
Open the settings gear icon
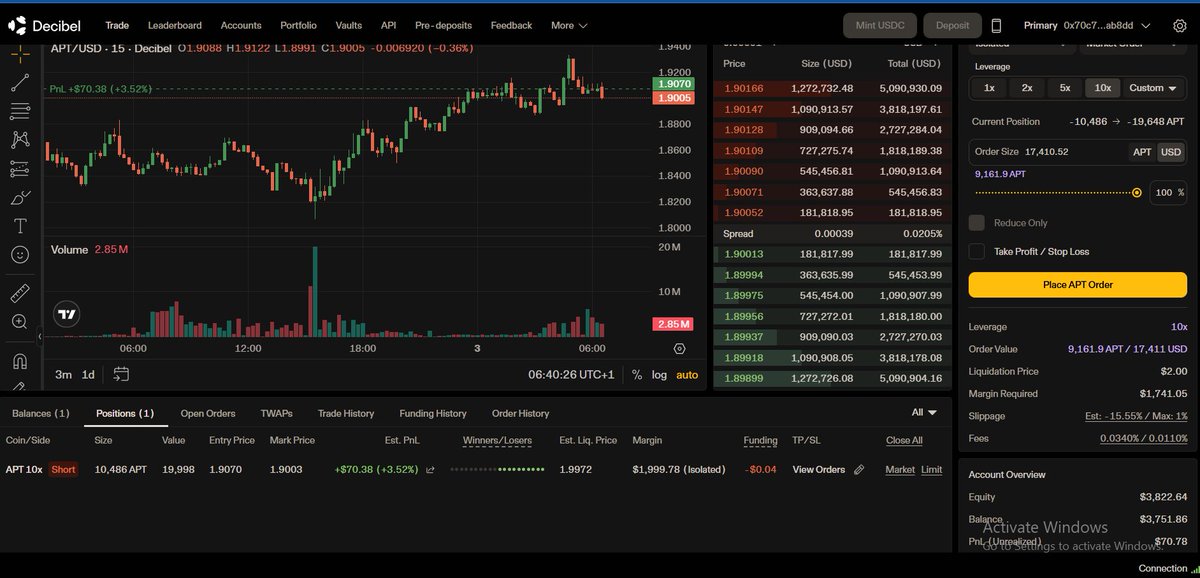tap(1179, 26)
